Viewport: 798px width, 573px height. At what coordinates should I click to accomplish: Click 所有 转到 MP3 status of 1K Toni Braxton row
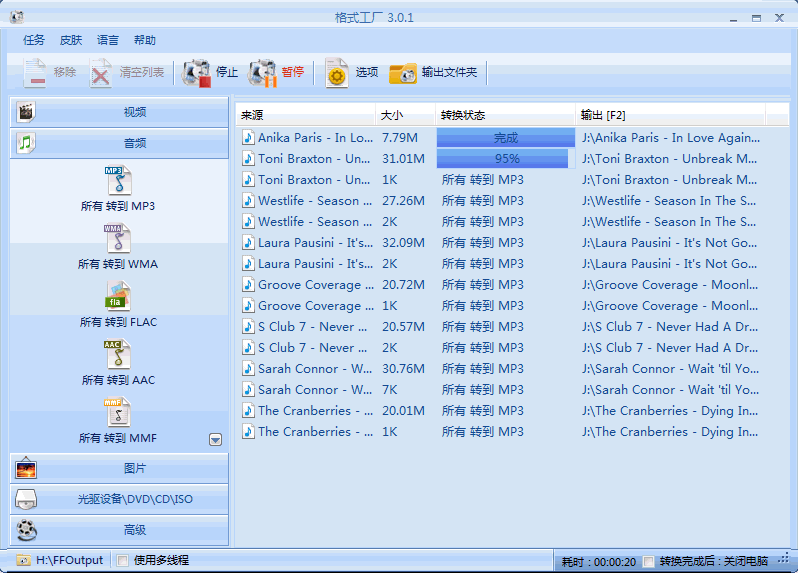(x=482, y=180)
